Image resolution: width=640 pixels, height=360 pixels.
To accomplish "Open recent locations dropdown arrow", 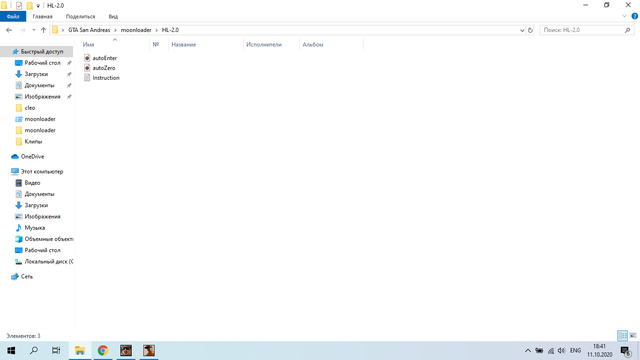I will (33, 30).
